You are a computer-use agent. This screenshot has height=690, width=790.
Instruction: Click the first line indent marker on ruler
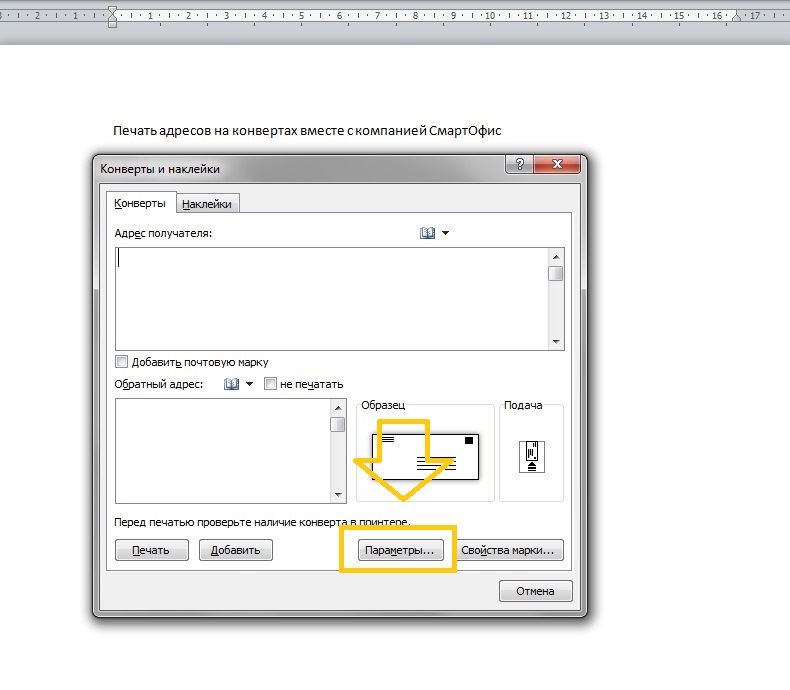[x=112, y=11]
